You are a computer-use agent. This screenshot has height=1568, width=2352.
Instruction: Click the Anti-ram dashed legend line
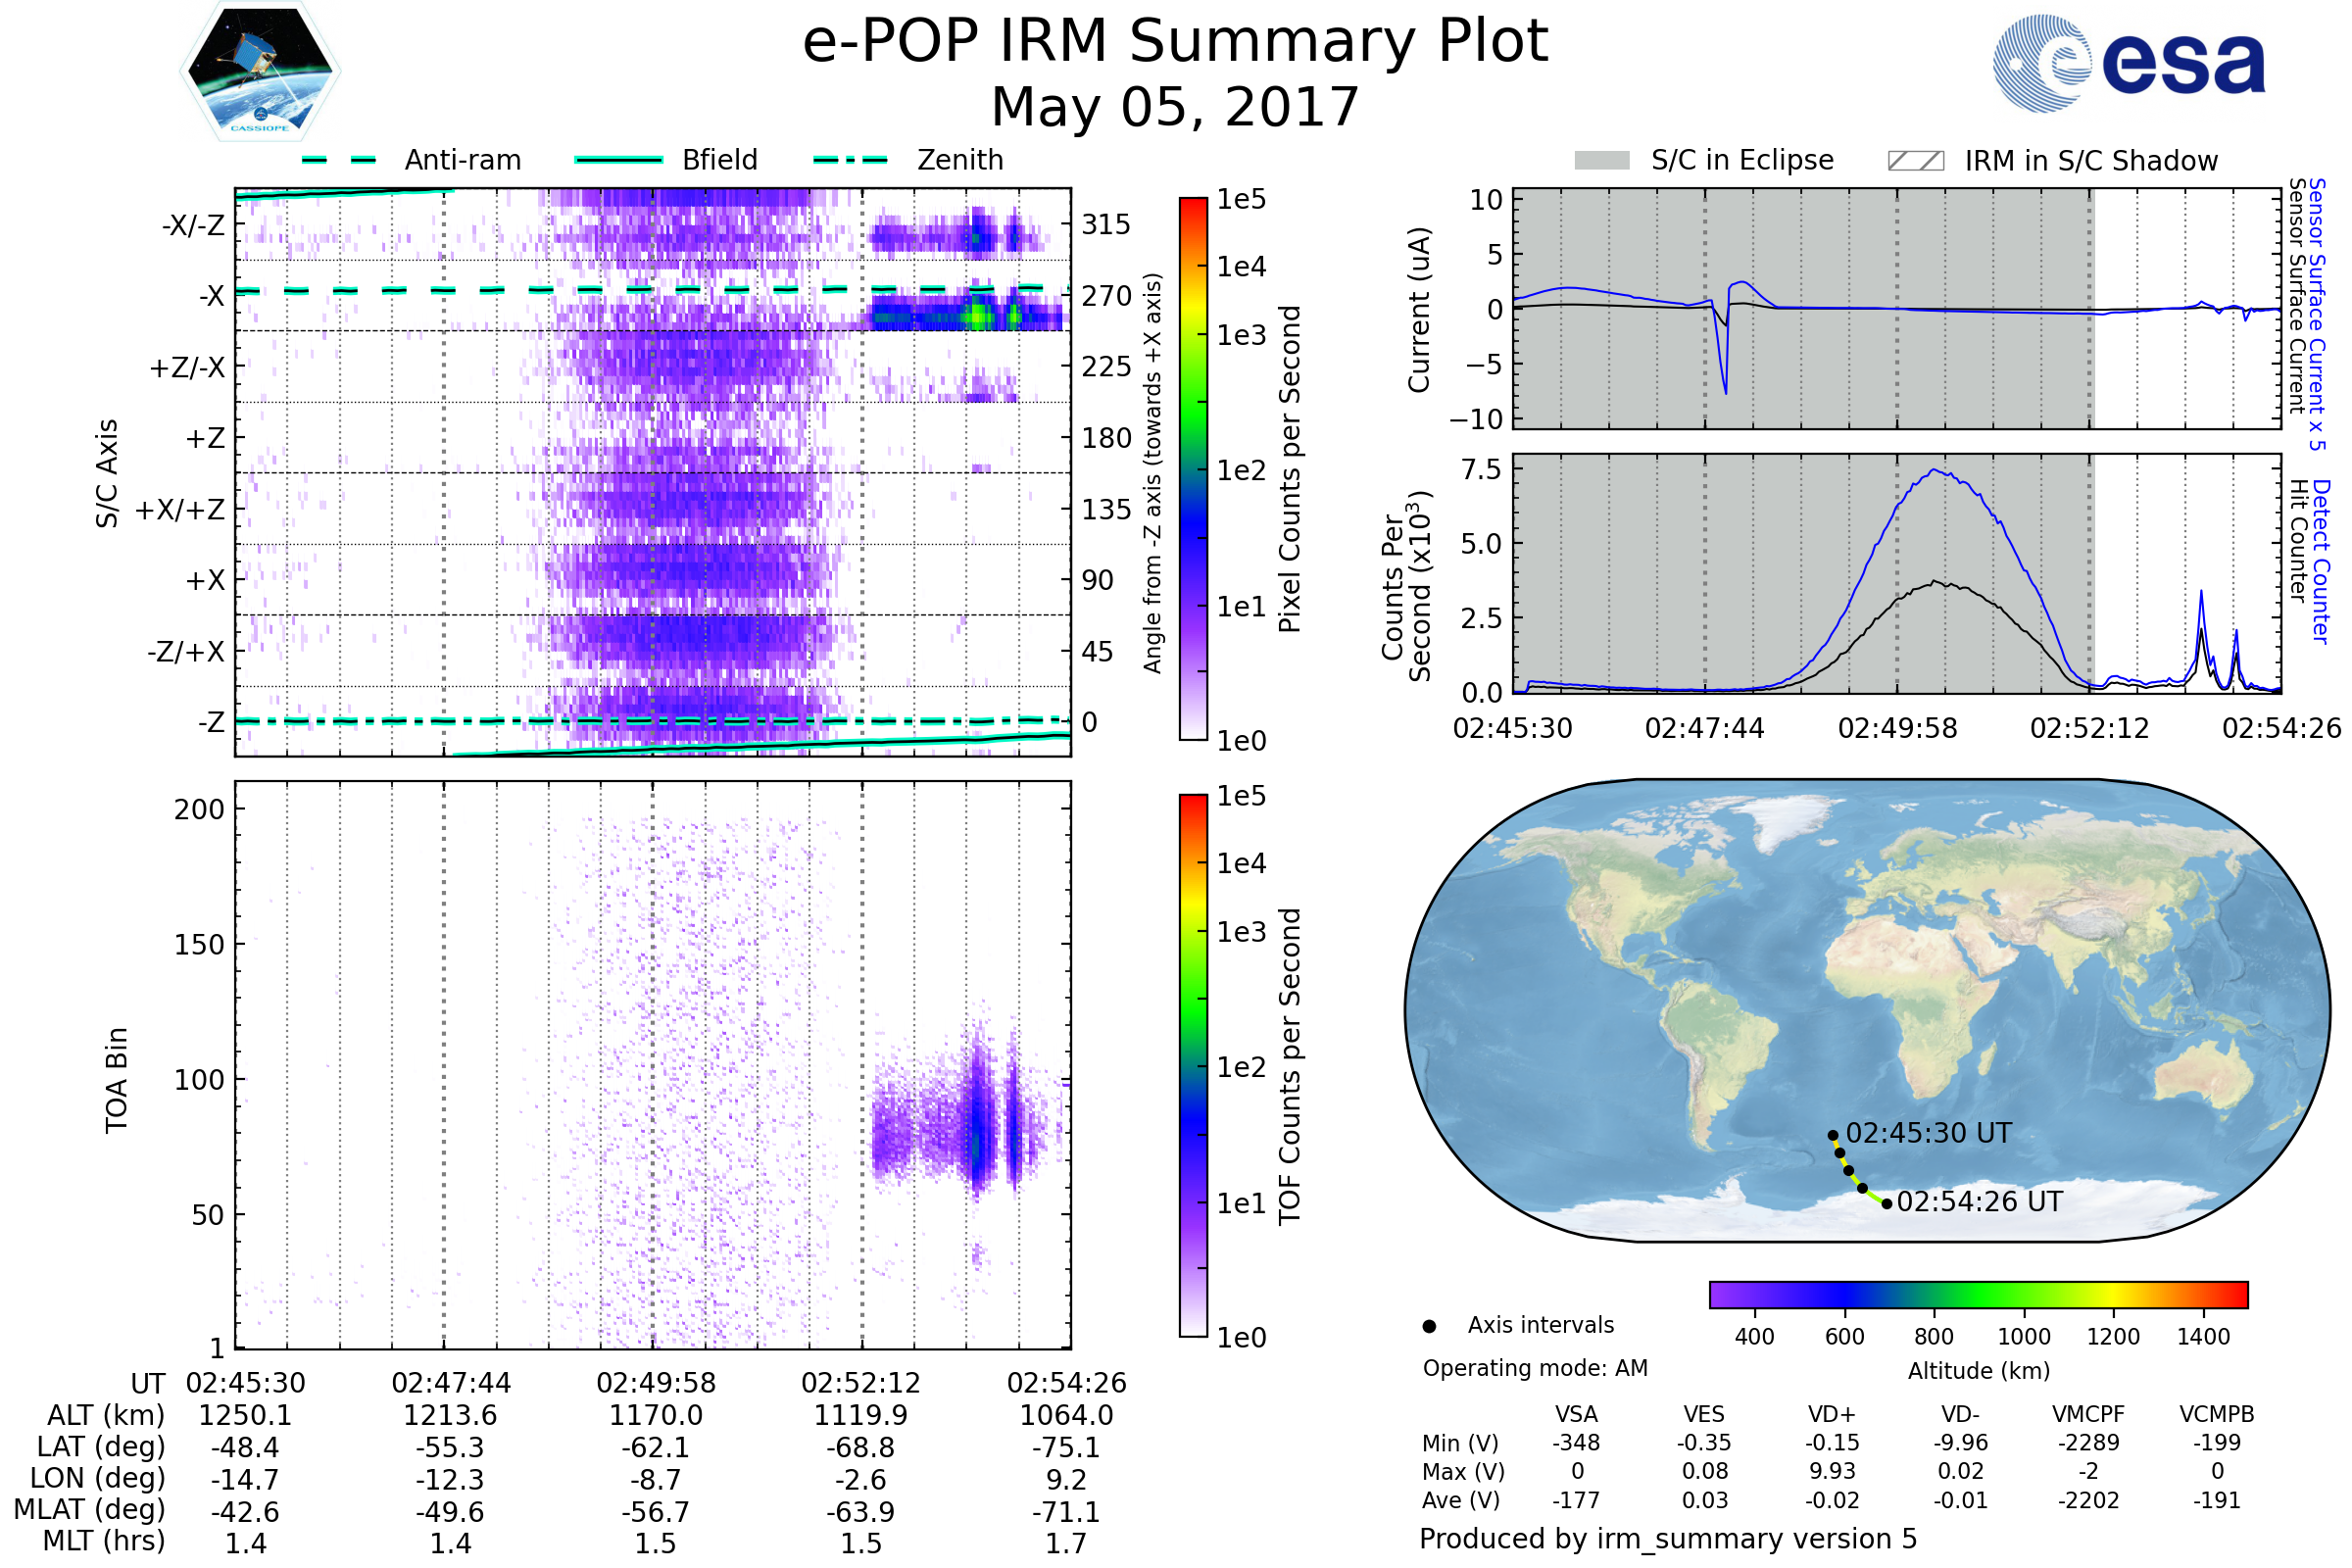point(339,160)
